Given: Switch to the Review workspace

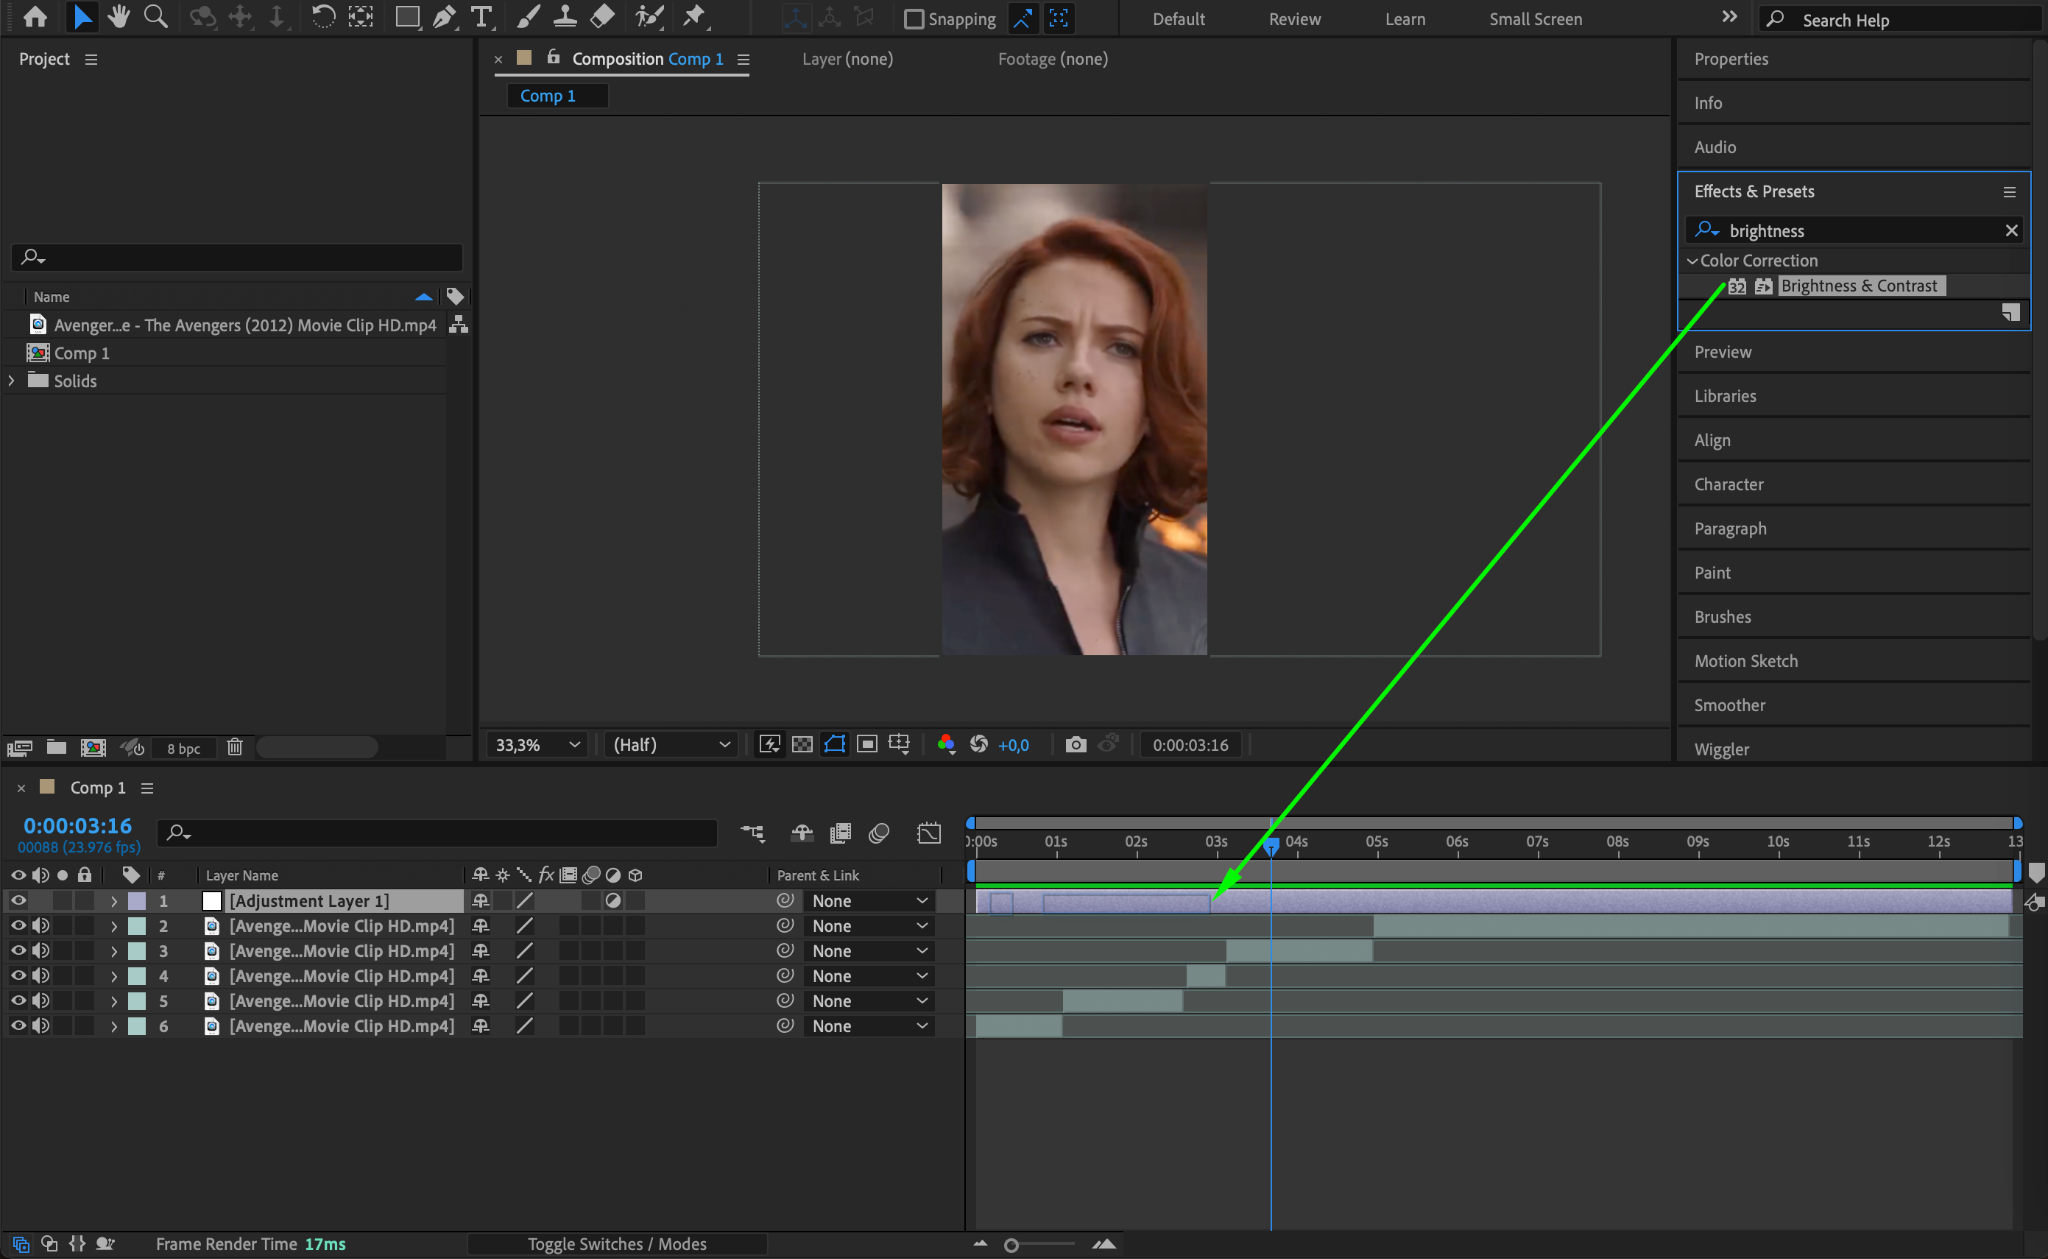Looking at the screenshot, I should (x=1294, y=19).
